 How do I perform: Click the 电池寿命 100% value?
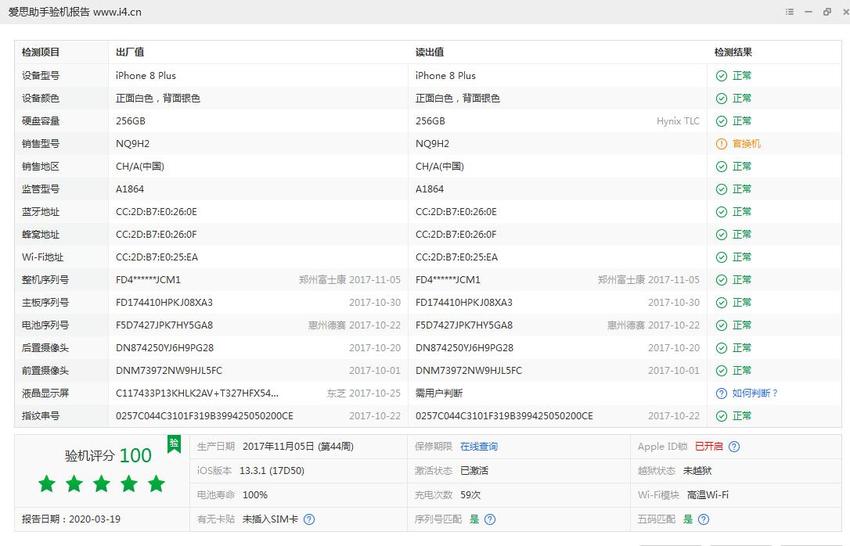tap(255, 495)
